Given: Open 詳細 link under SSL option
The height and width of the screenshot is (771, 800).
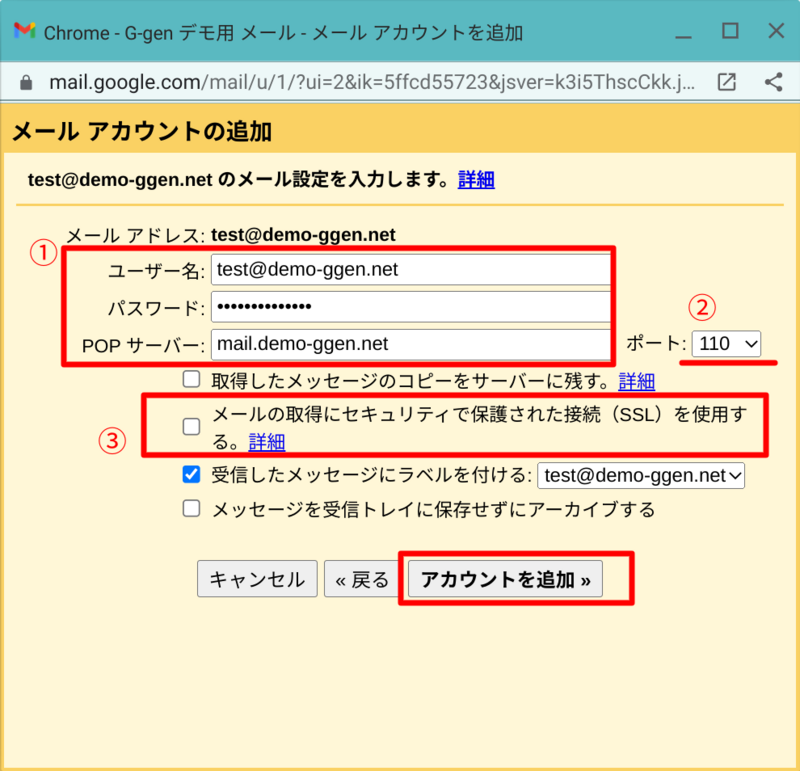Looking at the screenshot, I should (266, 441).
